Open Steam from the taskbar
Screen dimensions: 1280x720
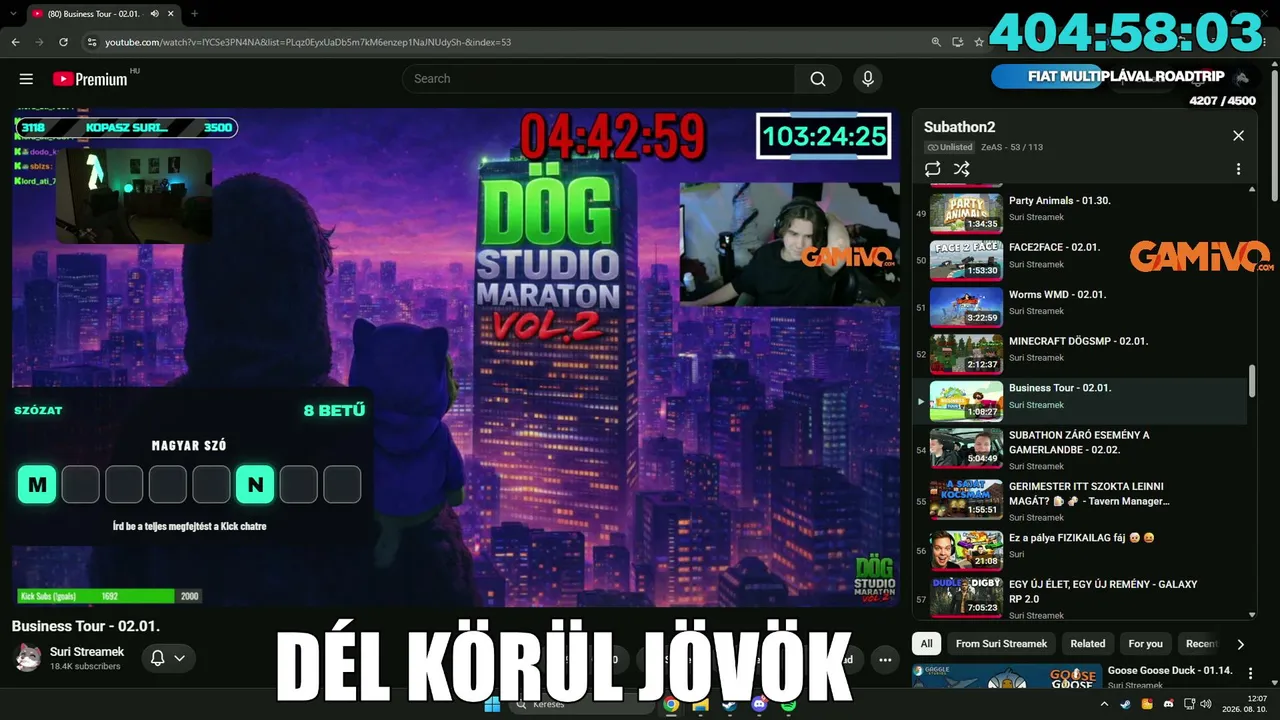tap(729, 704)
